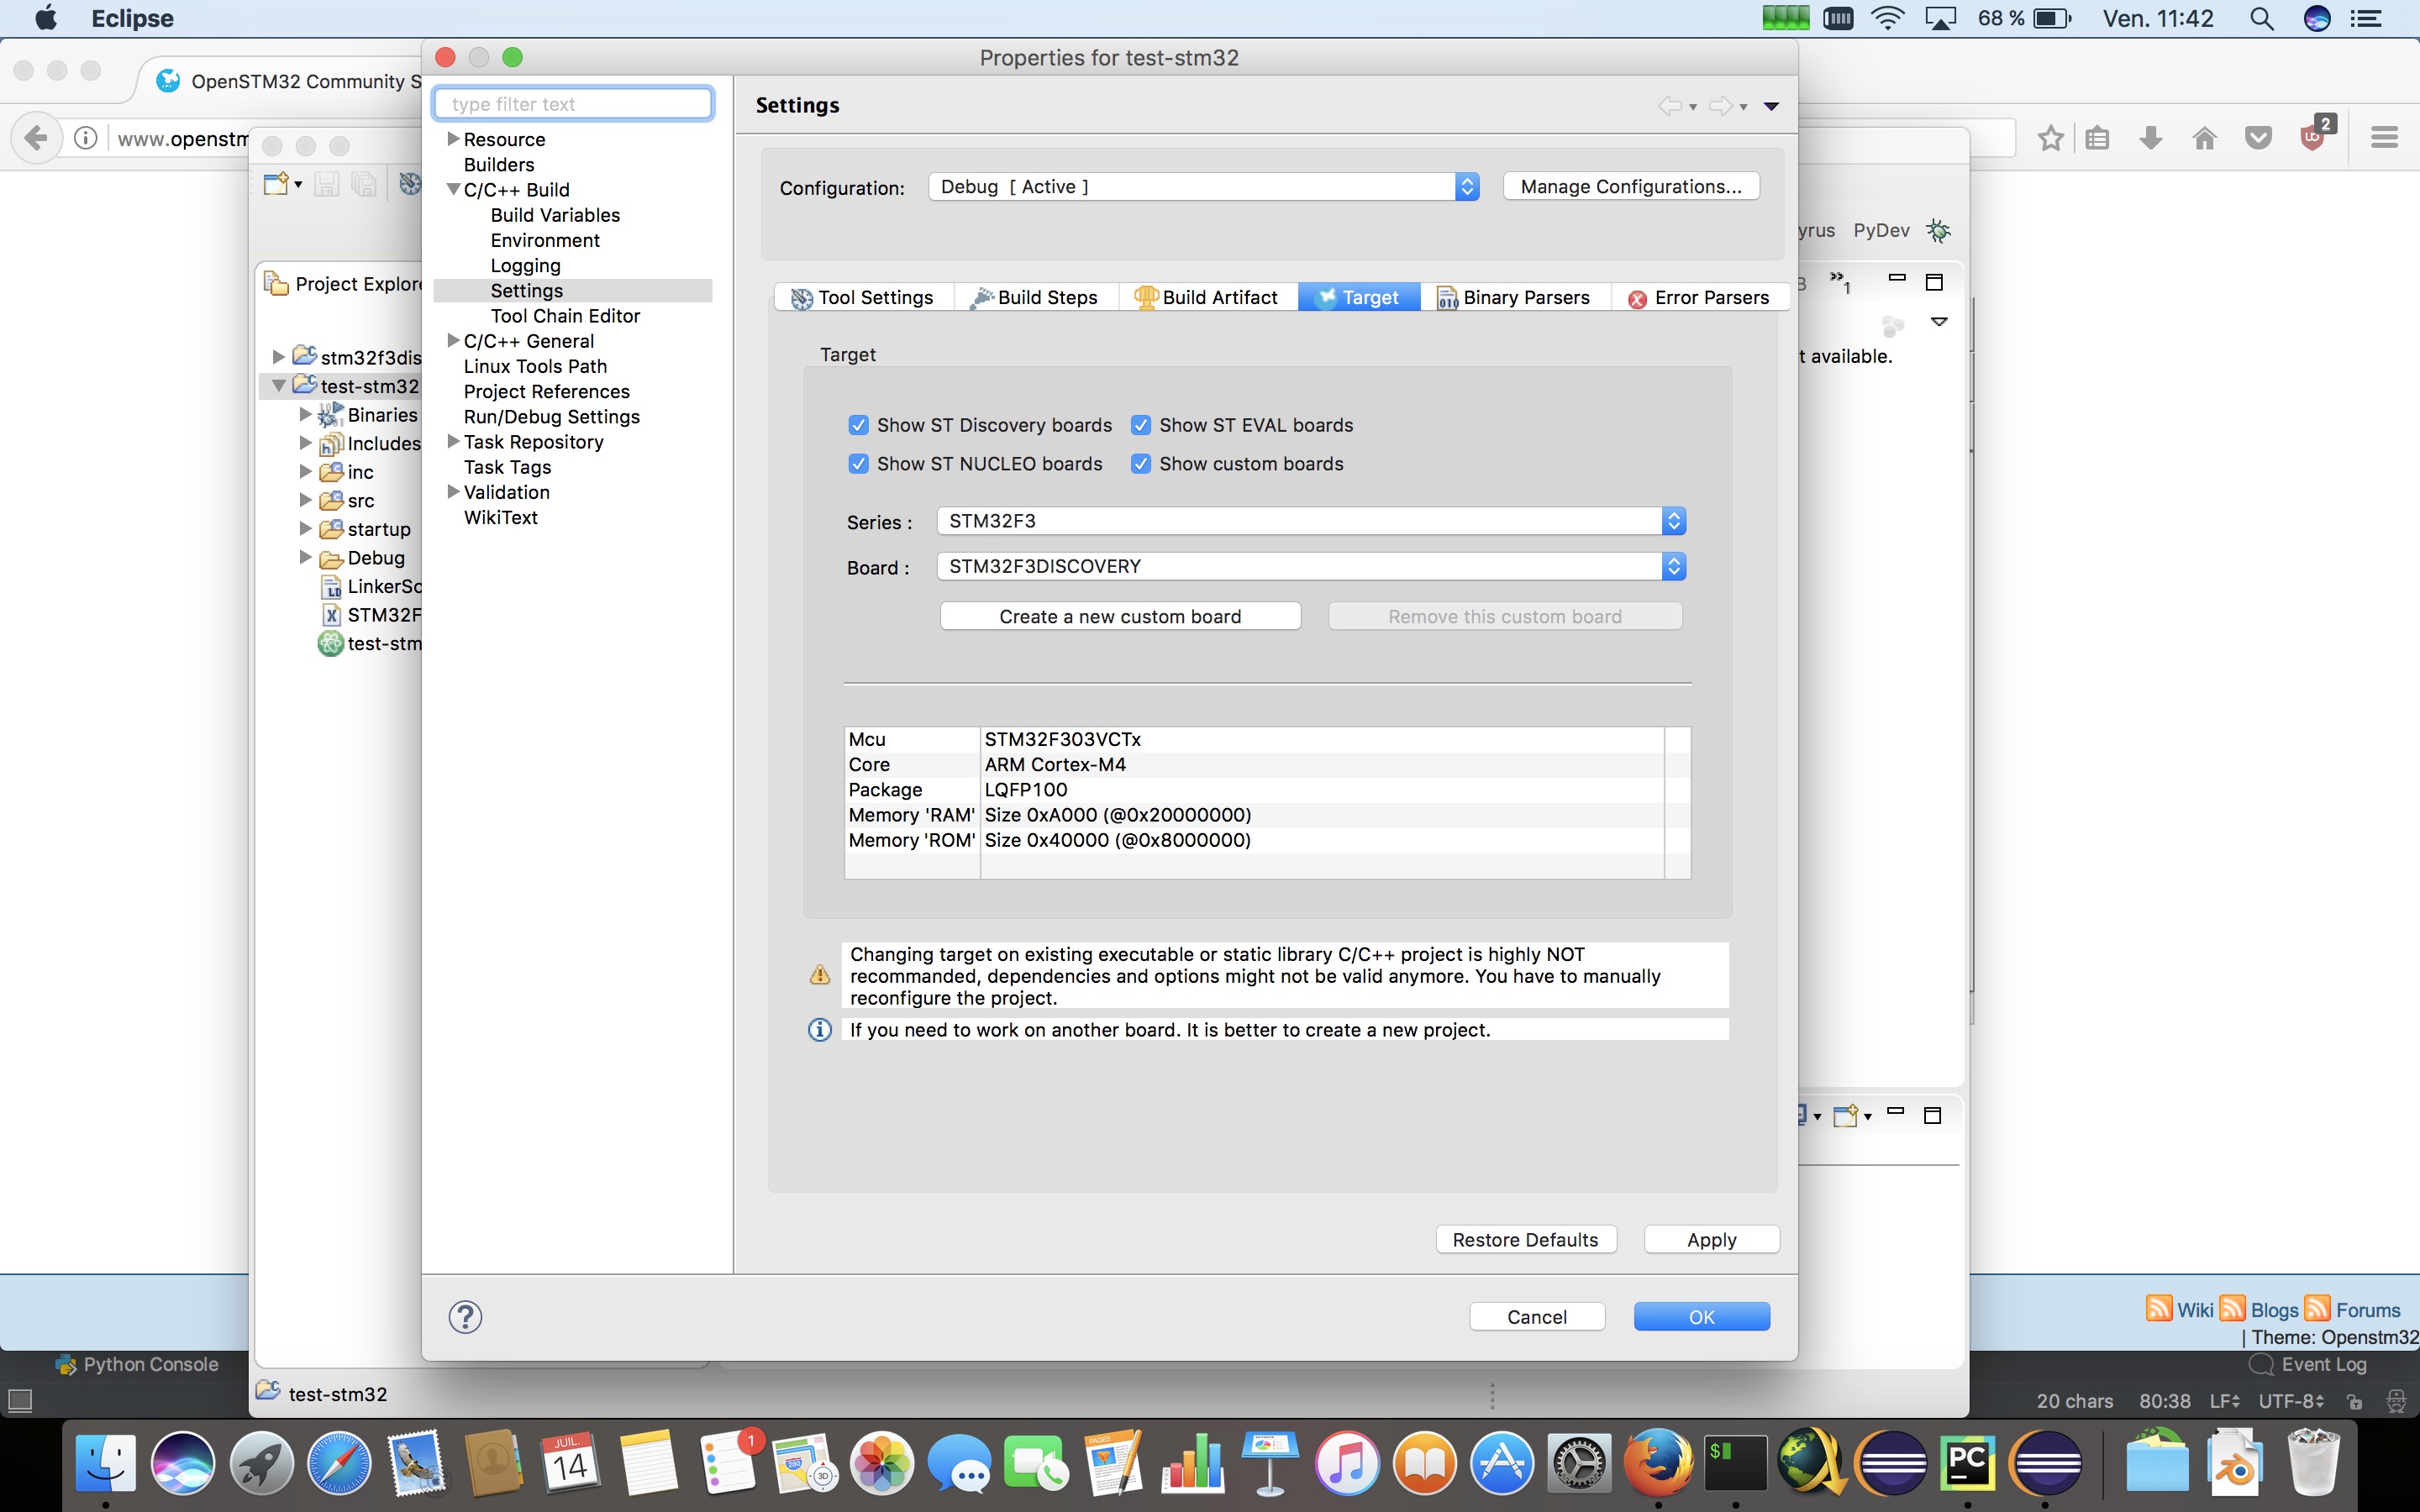Image resolution: width=2420 pixels, height=1512 pixels.
Task: Switch to the Tool Settings tab
Action: [863, 297]
